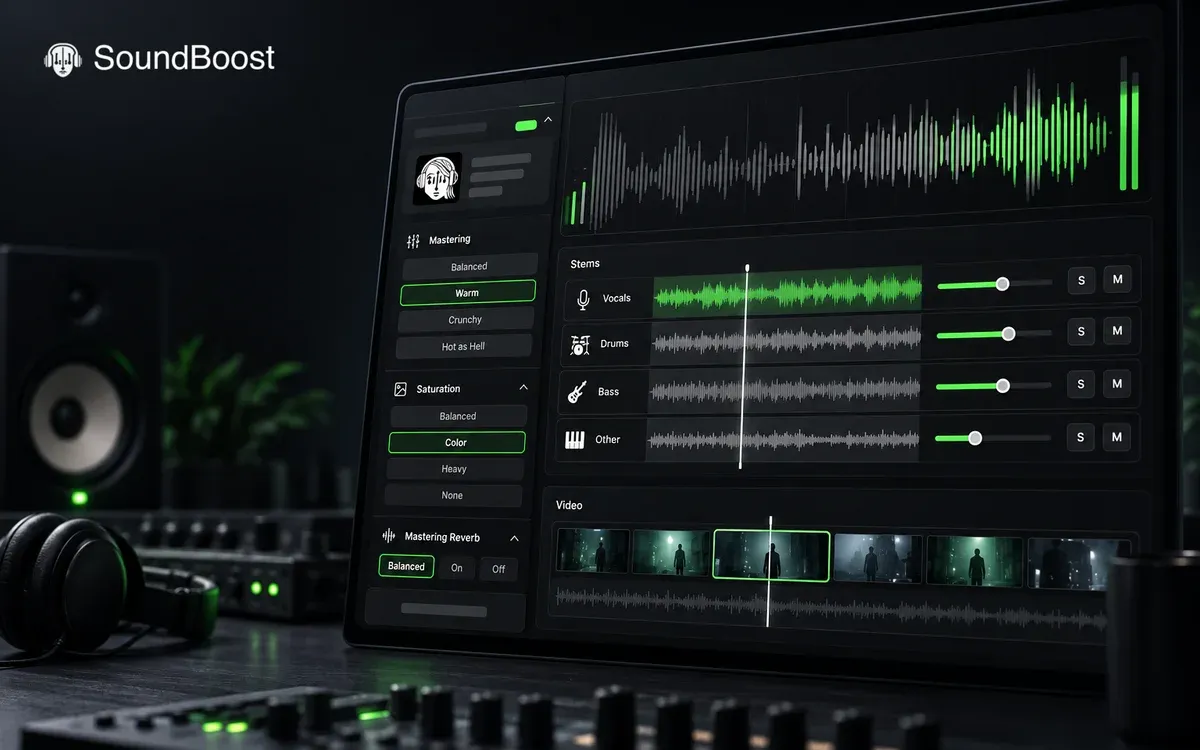Click the Mastering sliders icon
Image resolution: width=1200 pixels, height=750 pixels.
[413, 241]
